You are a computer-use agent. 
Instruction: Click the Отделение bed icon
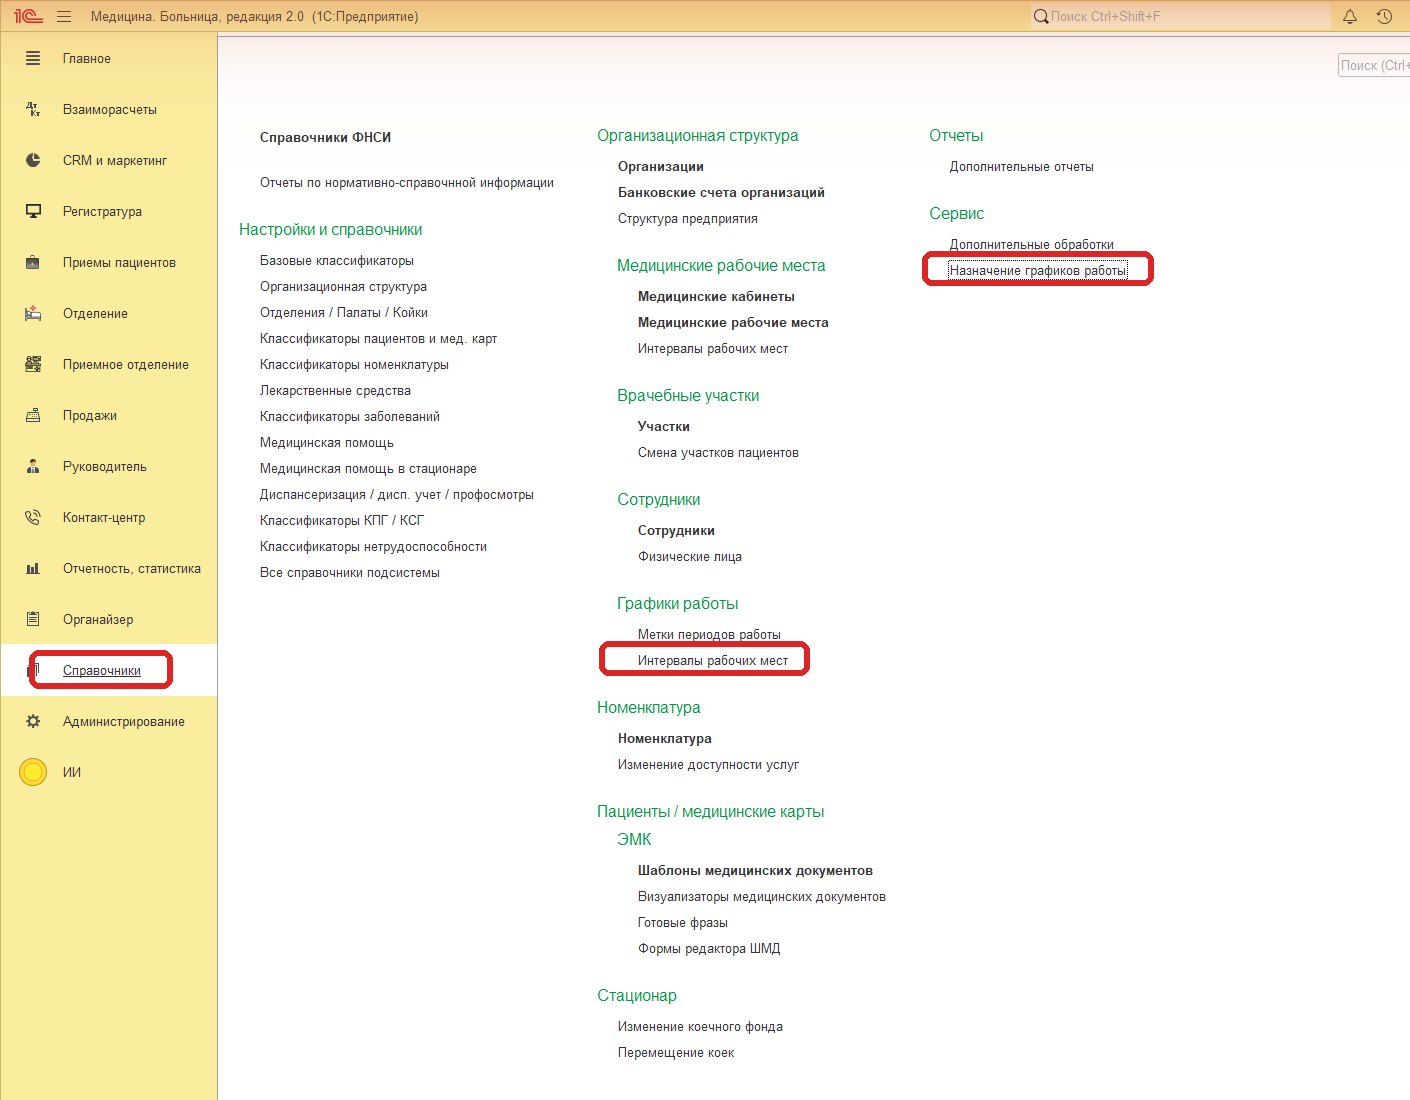pos(33,313)
